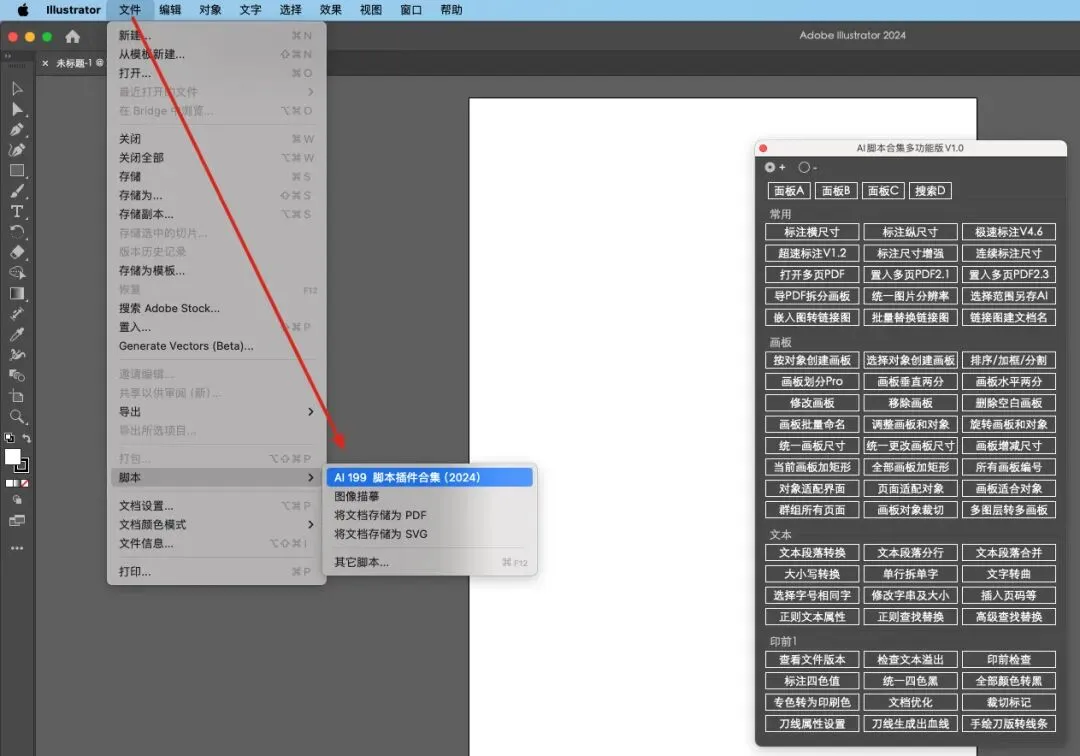Click the white fill color swatch

coord(12,457)
